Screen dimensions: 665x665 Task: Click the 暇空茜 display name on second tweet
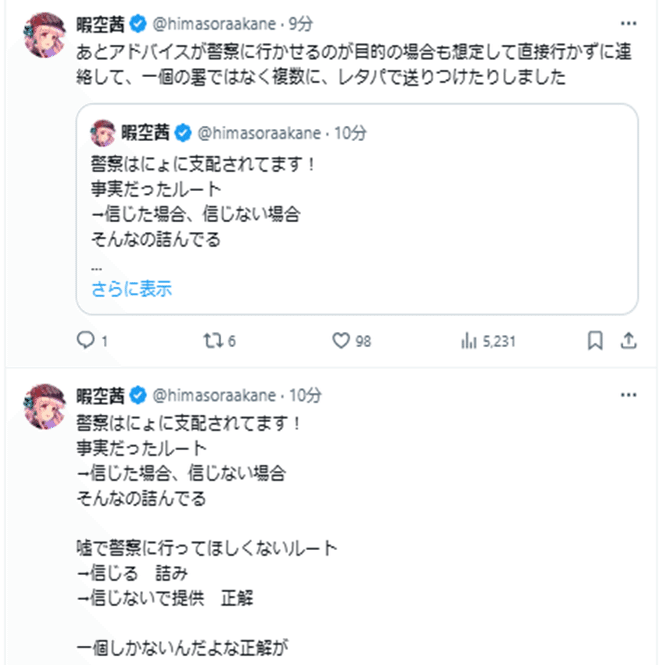tap(99, 393)
